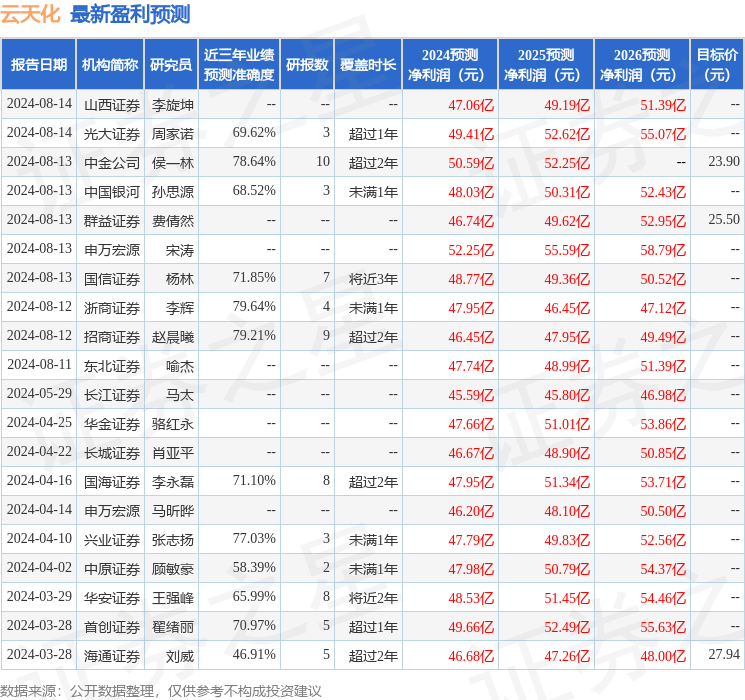Click the 最新盈利预测 heading
This screenshot has height=700, width=745.
[x=130, y=14]
